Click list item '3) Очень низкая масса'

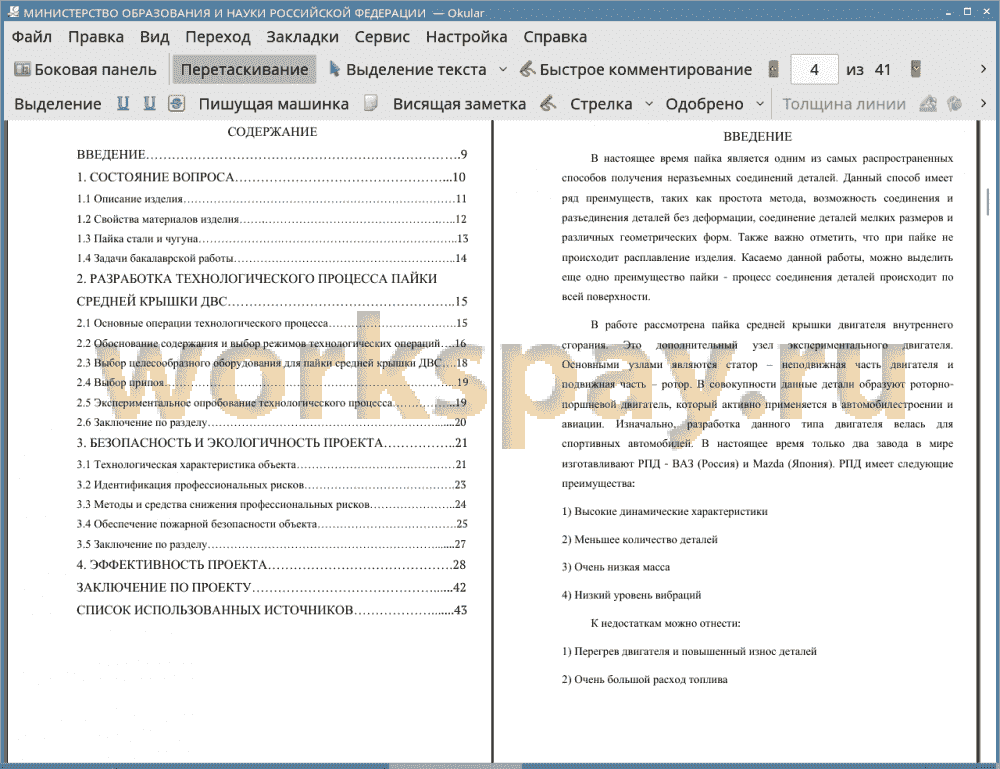coord(615,567)
